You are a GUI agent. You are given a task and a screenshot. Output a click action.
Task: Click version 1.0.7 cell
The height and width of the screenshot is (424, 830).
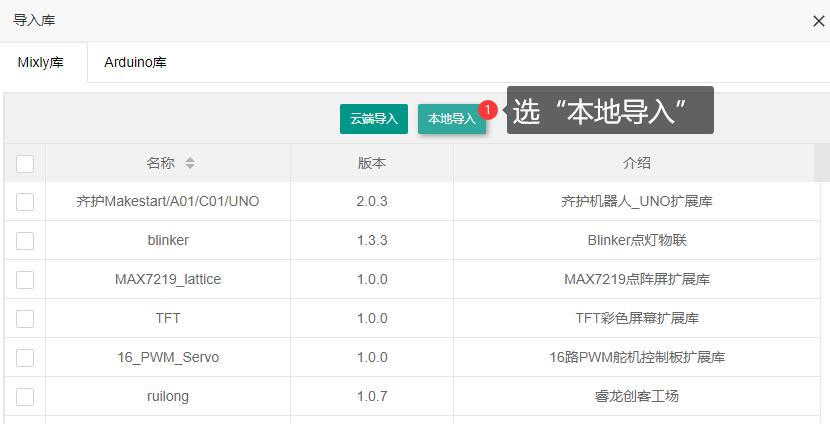[372, 396]
